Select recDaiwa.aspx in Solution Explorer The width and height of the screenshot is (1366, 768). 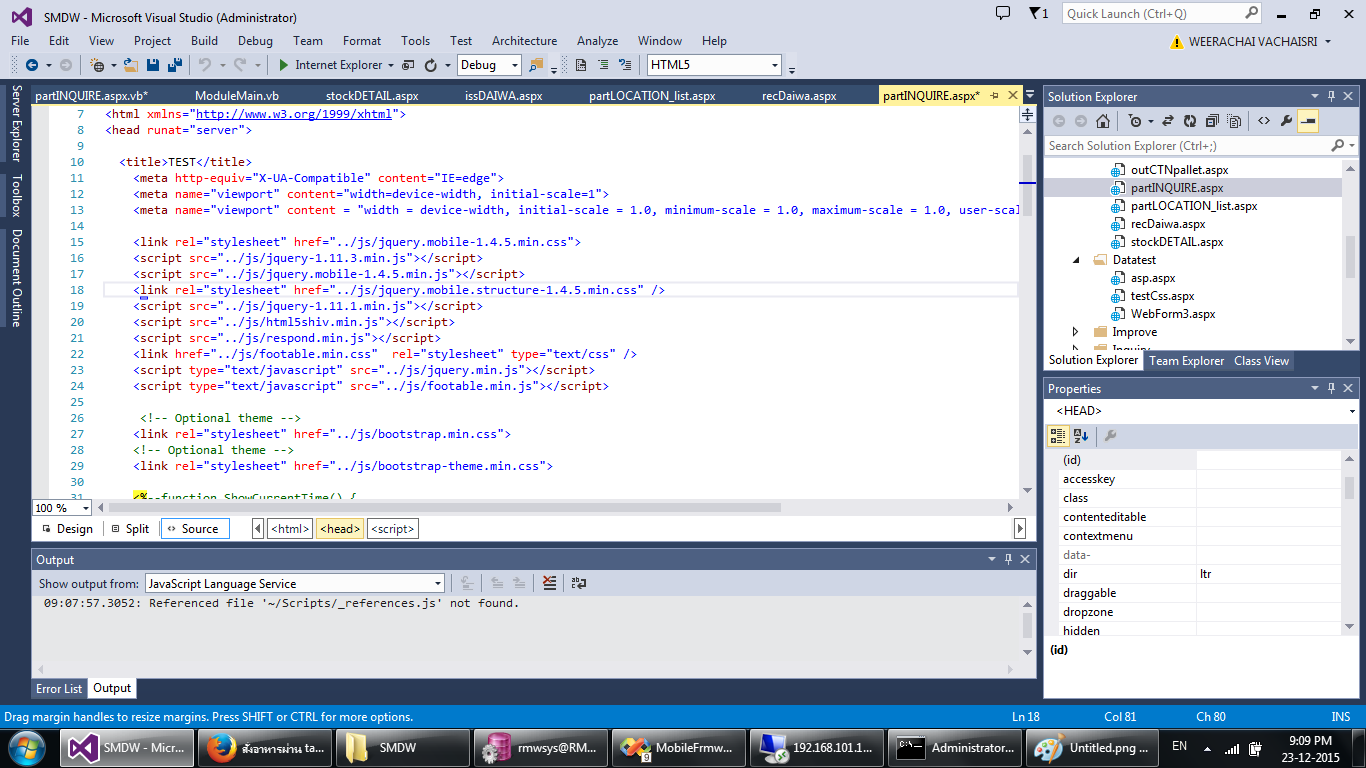tap(1168, 224)
